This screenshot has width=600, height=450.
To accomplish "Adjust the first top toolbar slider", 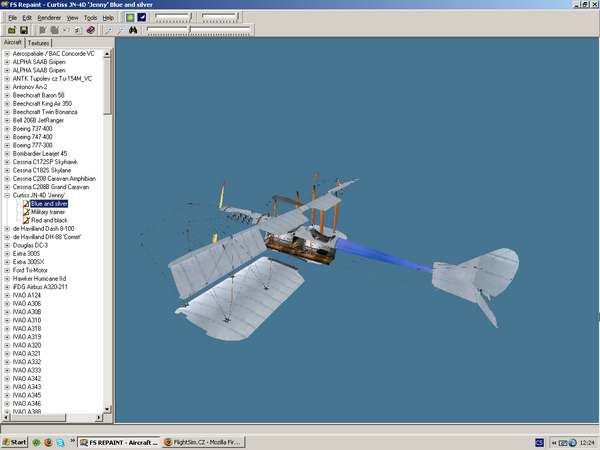I will pyautogui.click(x=173, y=17).
